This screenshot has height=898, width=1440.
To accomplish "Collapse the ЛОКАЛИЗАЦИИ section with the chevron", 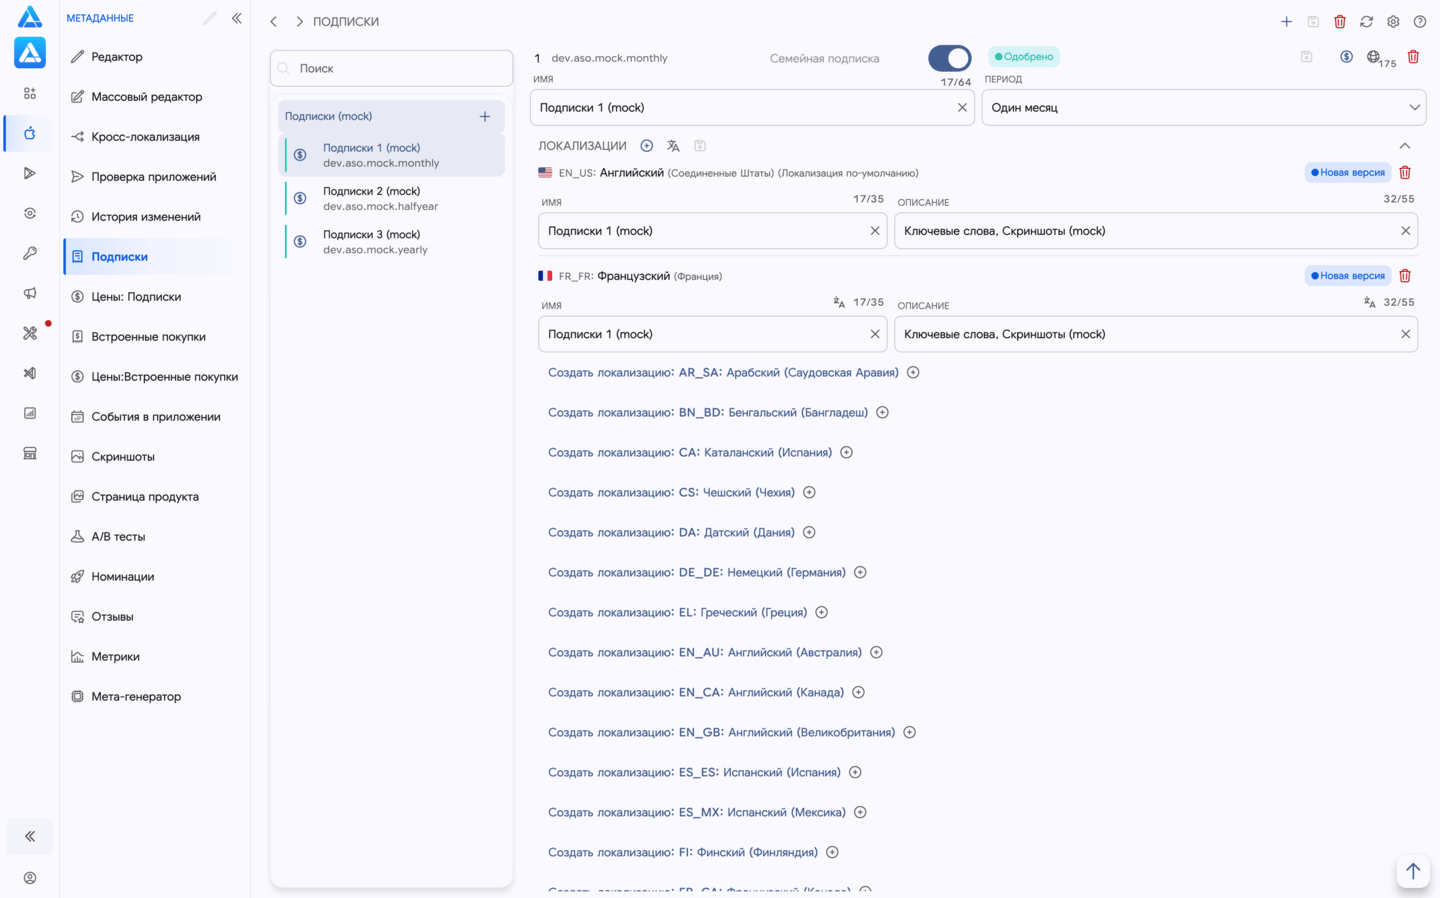I will (x=1405, y=146).
